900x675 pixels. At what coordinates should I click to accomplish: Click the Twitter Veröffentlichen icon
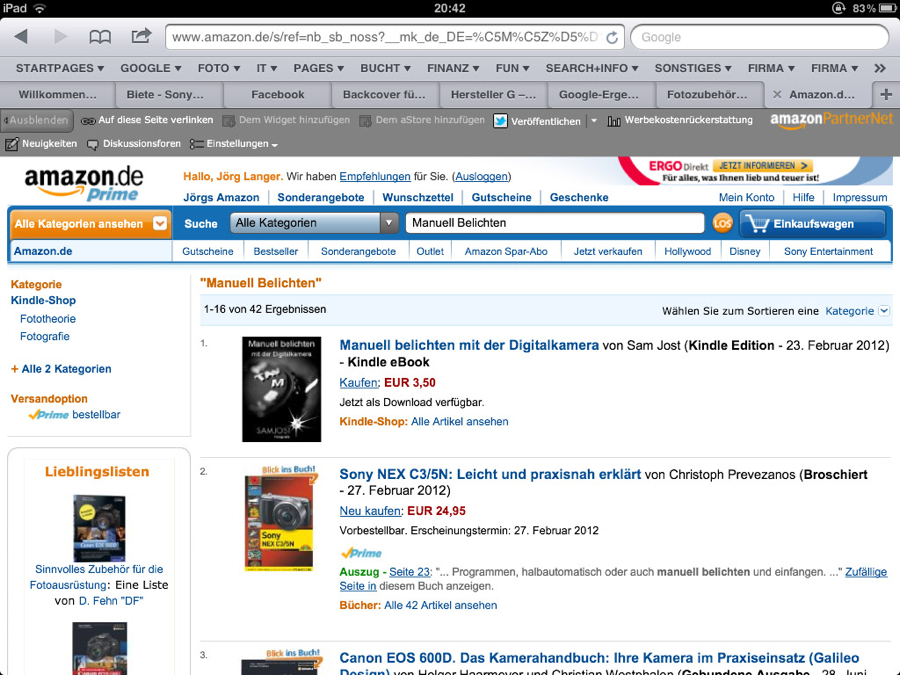click(x=500, y=121)
